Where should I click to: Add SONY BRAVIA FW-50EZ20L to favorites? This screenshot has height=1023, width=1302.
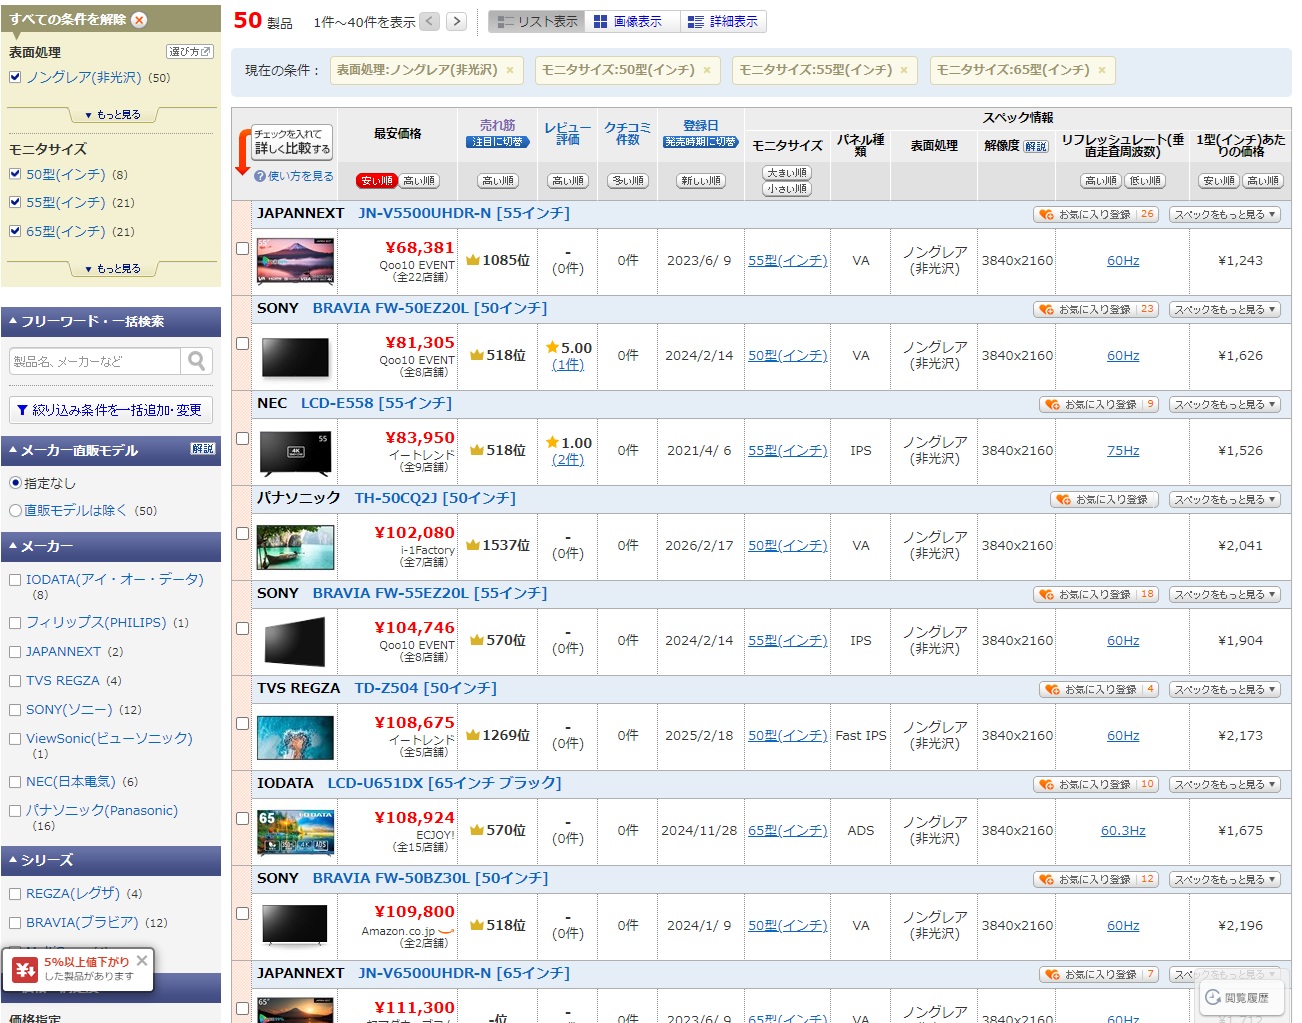(1096, 309)
